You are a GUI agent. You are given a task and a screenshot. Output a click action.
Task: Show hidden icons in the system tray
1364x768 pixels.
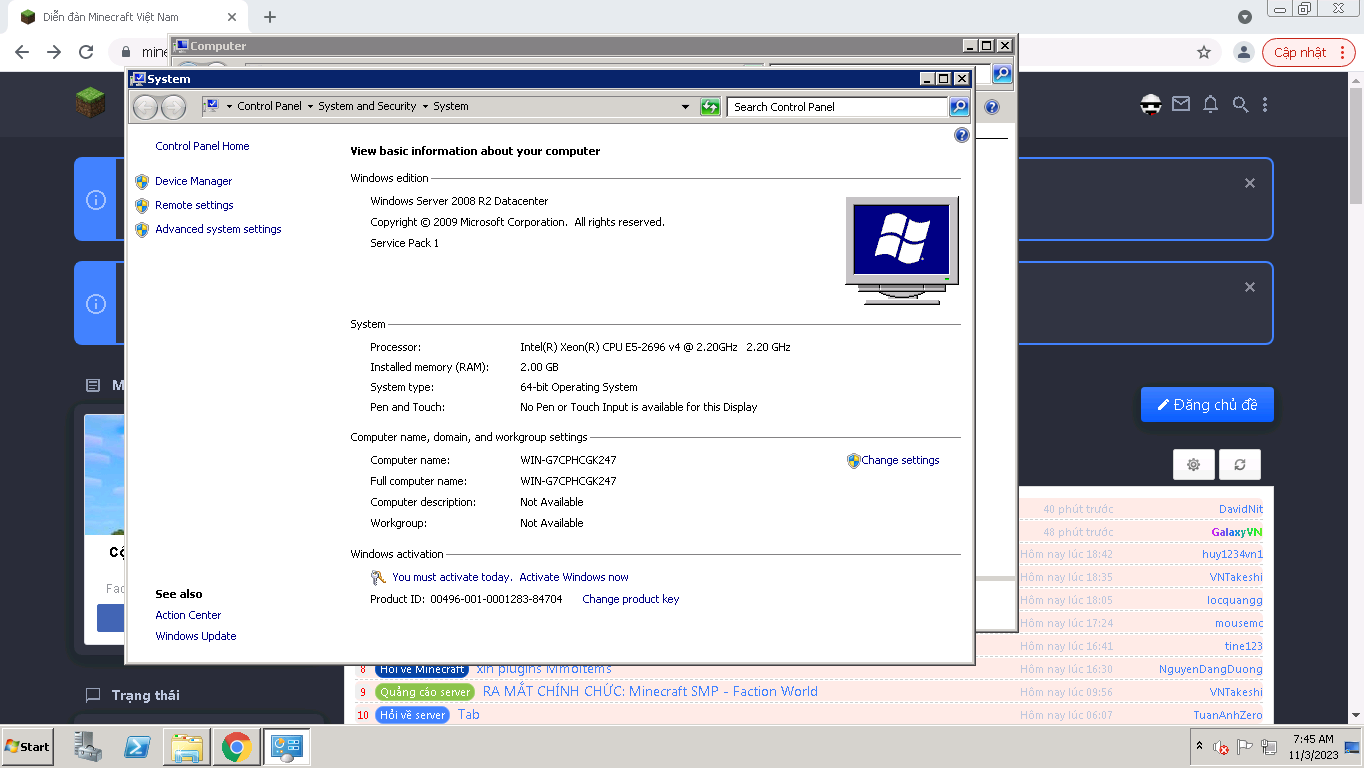(x=1199, y=746)
